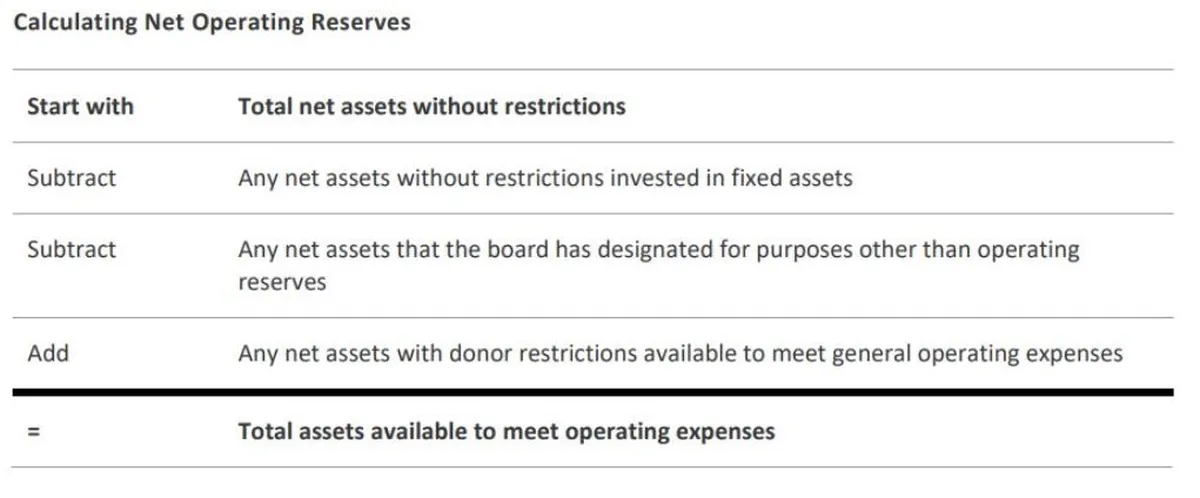Click the thick black divider line
This screenshot has width=1200, height=498.
tap(592, 392)
